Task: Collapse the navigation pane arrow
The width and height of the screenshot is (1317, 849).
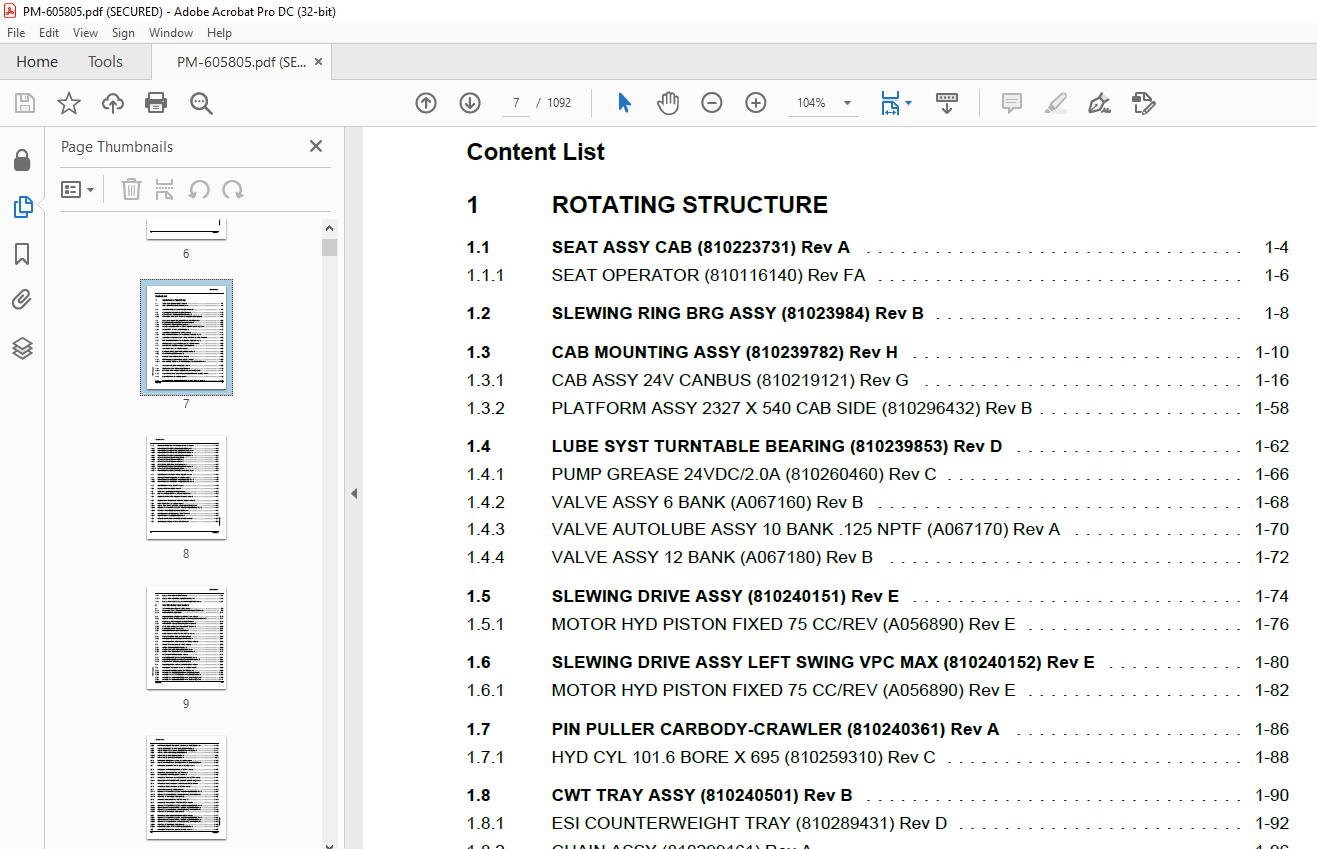Action: coord(354,494)
